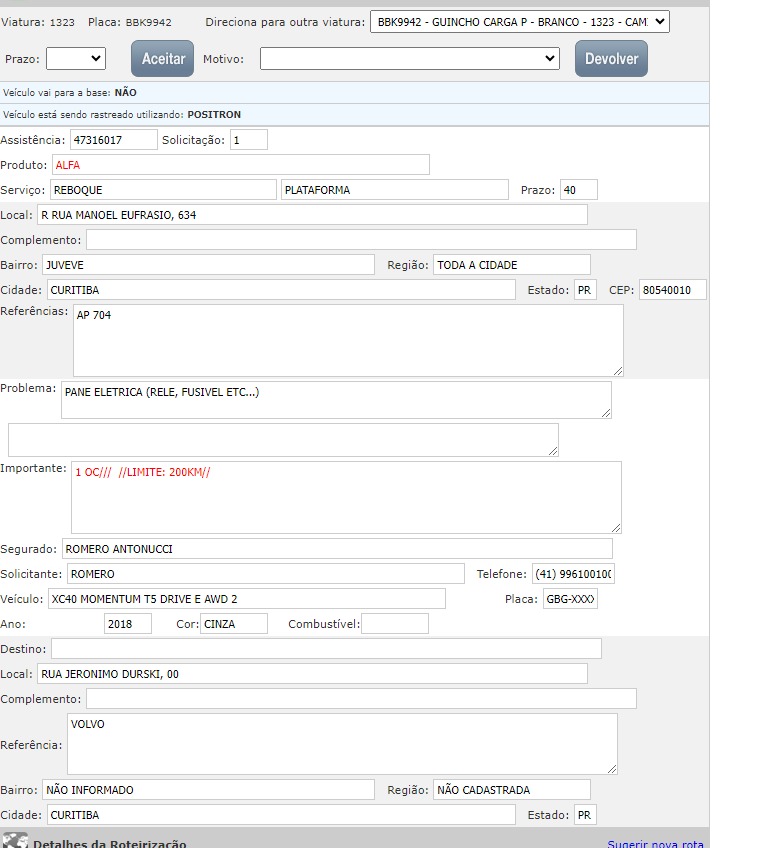Image resolution: width=779 pixels, height=848 pixels.
Task: Click the Cor field CINZA
Action: pyautogui.click(x=234, y=624)
